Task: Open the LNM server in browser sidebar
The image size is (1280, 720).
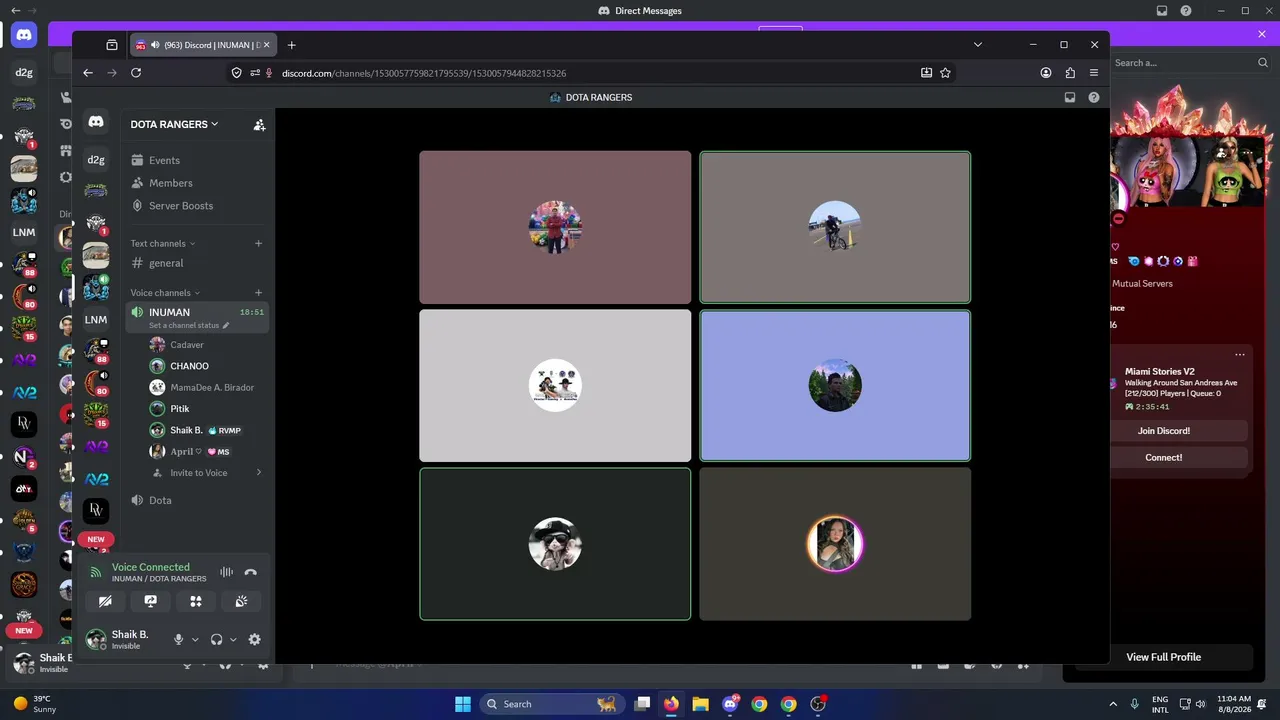Action: point(96,320)
